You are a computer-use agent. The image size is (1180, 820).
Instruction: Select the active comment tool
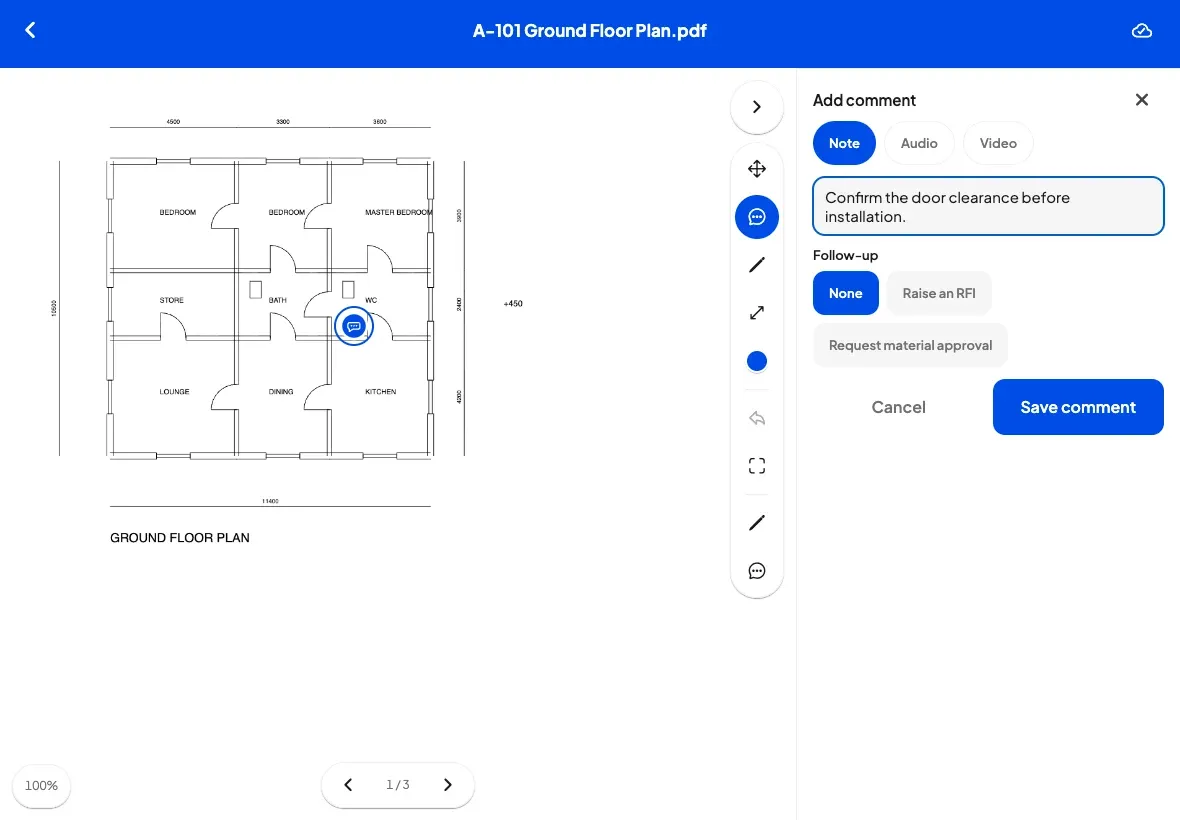click(757, 217)
